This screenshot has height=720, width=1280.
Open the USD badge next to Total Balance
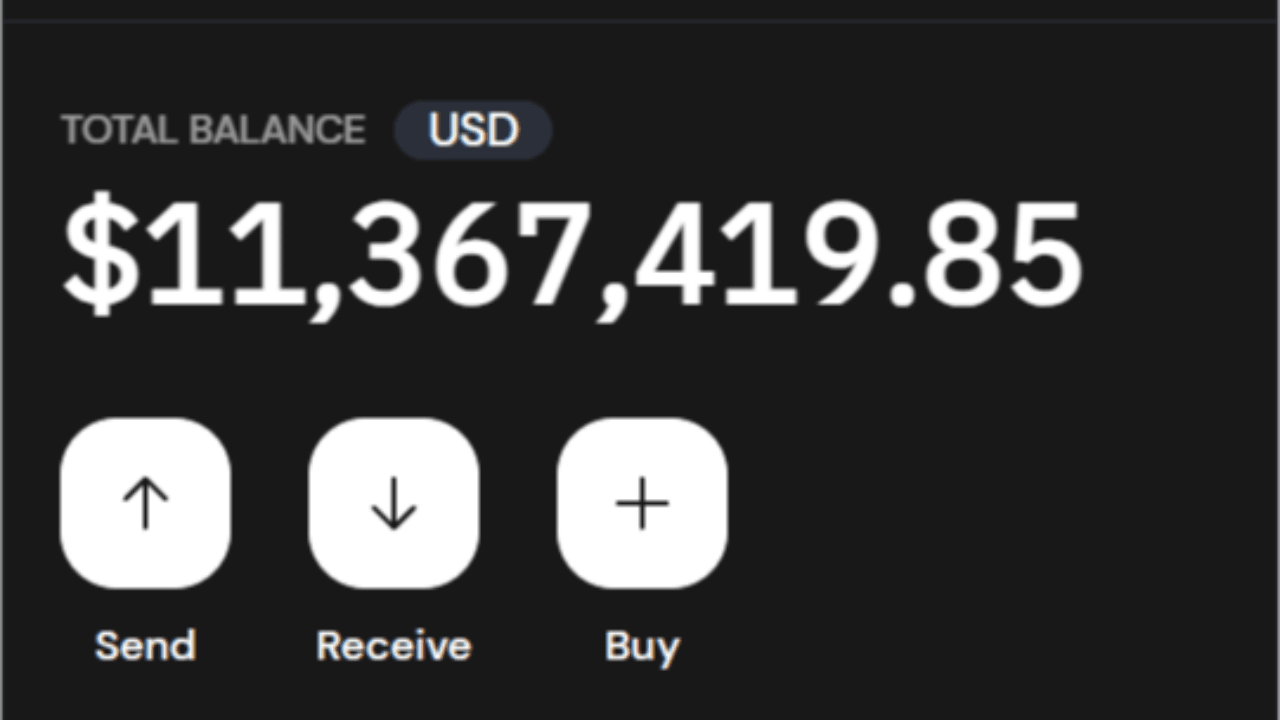(473, 130)
